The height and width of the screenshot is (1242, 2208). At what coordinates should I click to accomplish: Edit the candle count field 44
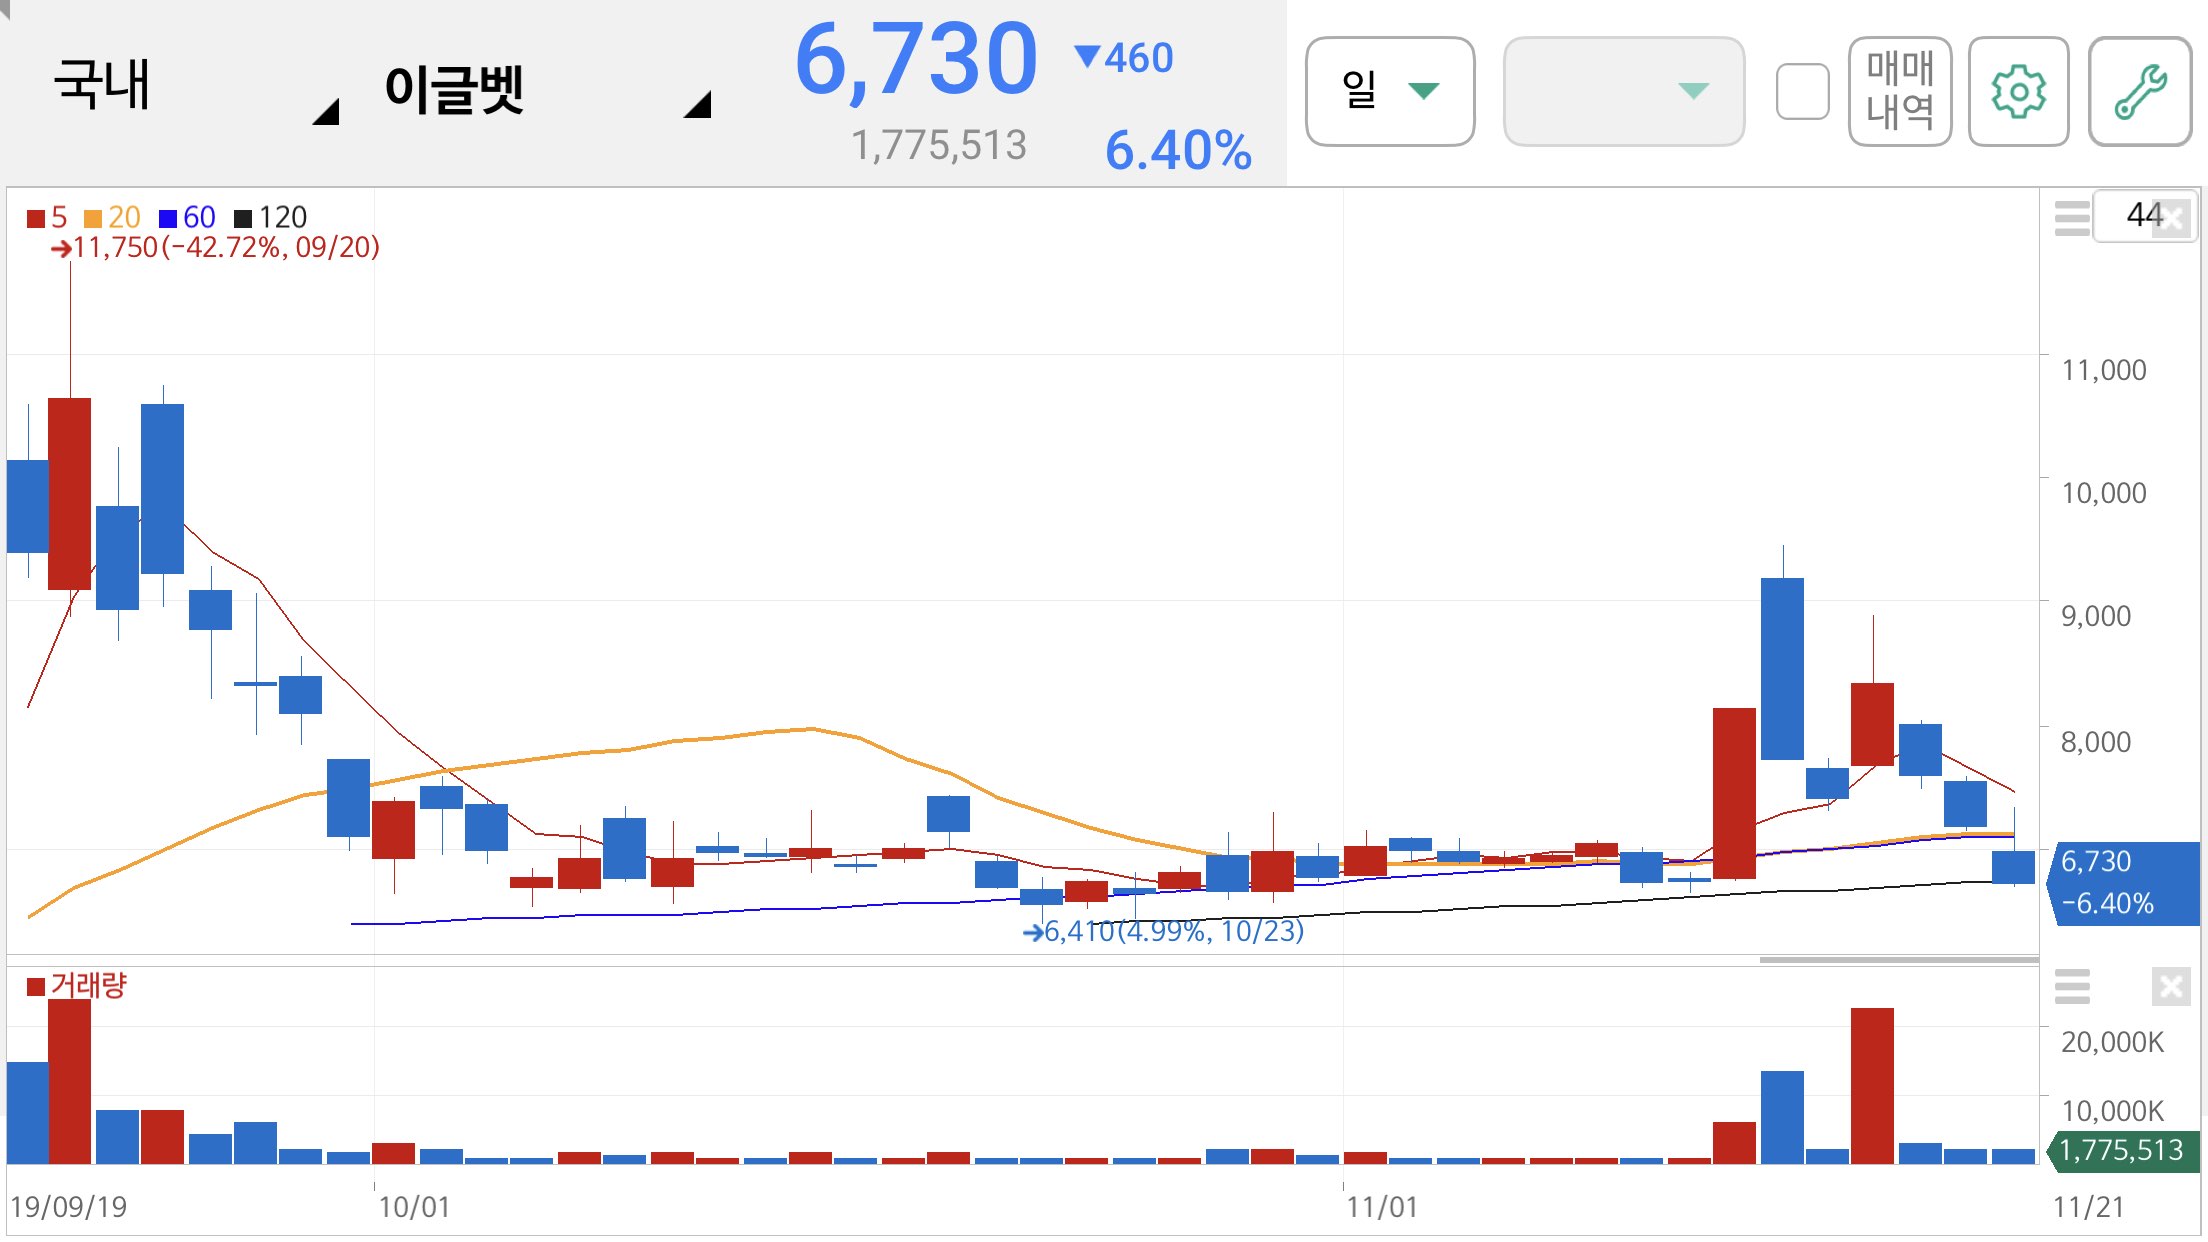click(2143, 215)
